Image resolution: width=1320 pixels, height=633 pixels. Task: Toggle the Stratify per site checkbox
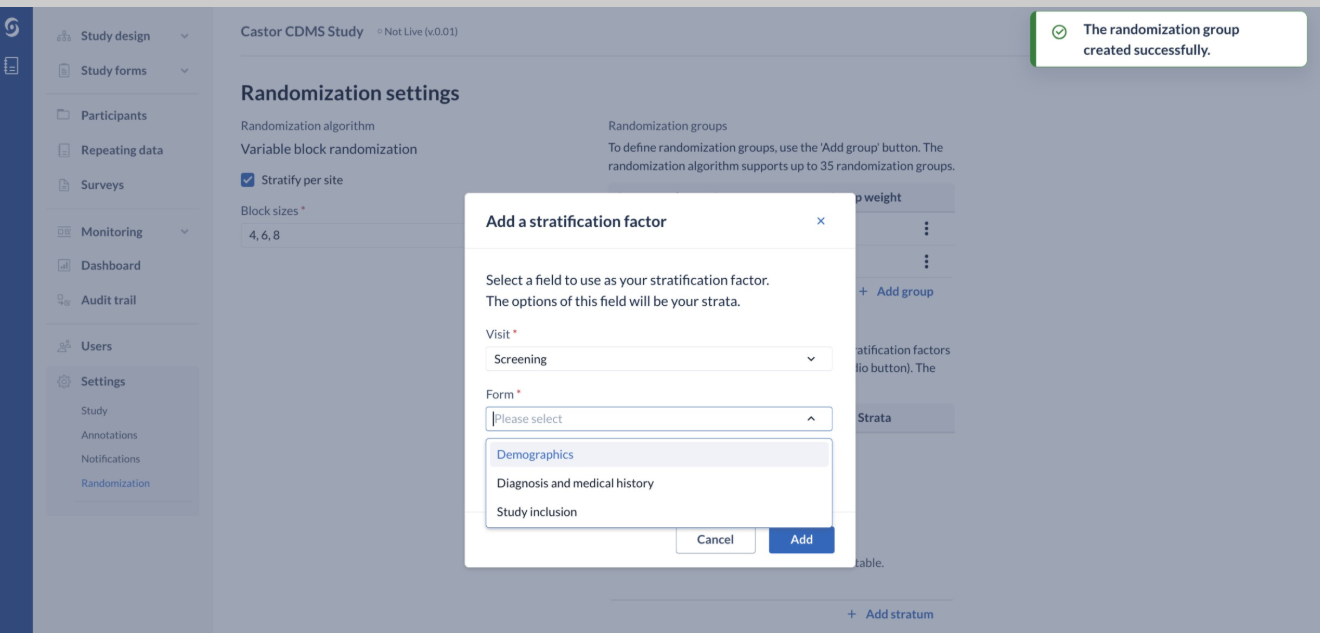coord(248,180)
